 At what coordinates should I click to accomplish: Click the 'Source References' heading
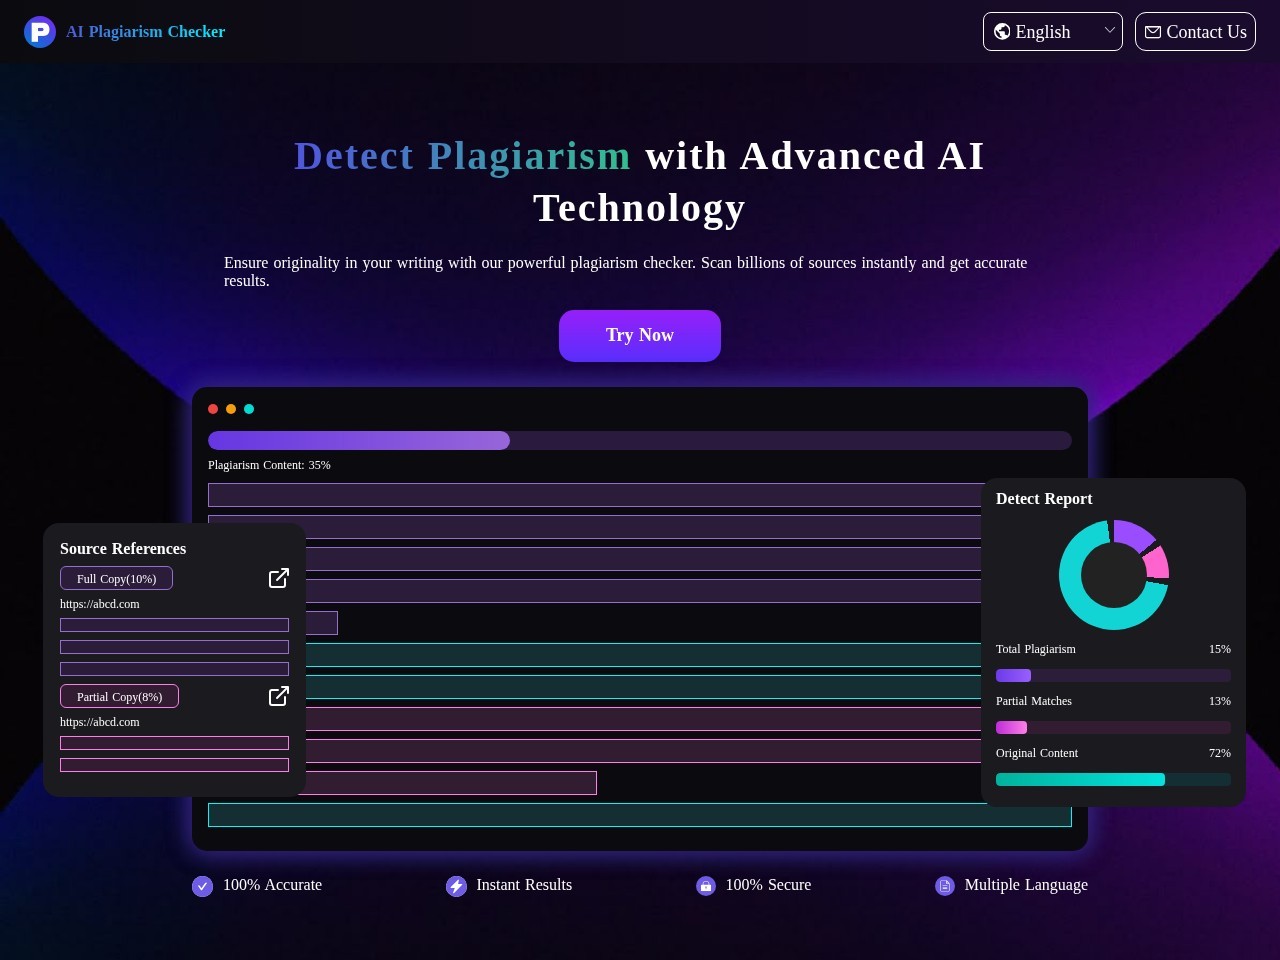point(123,549)
